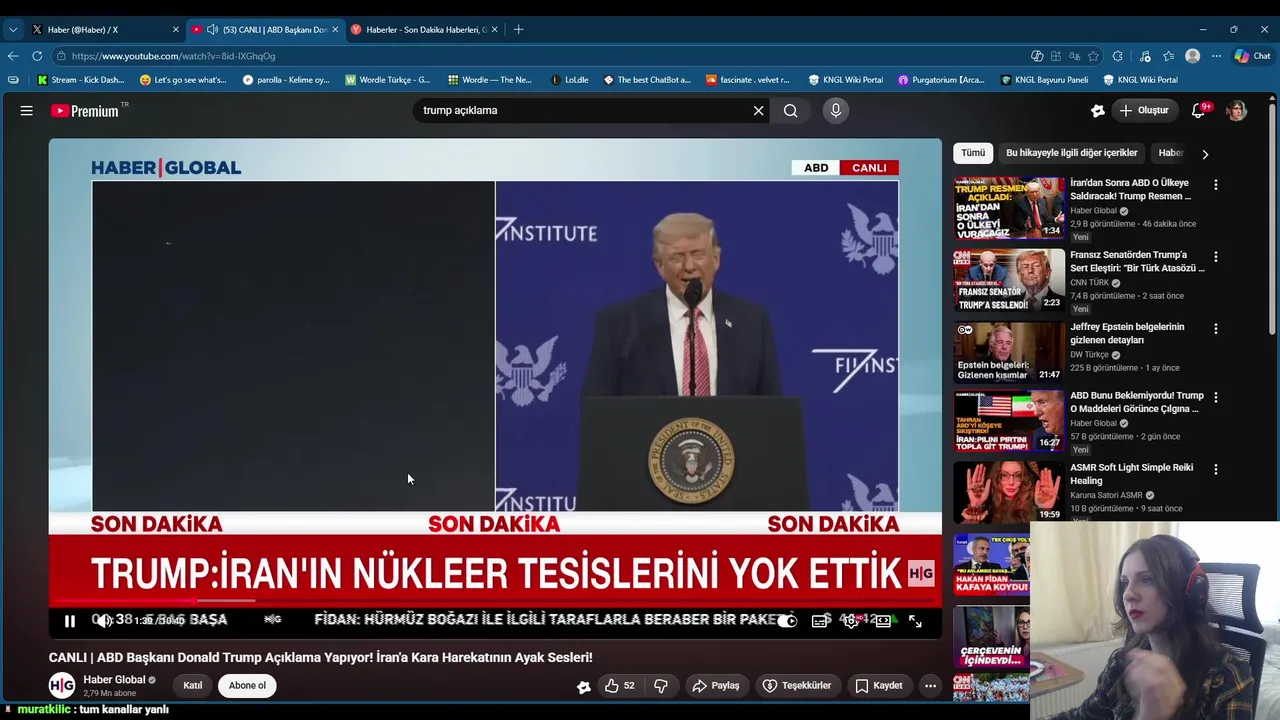
Task: Switch the player to theater mode
Action: [x=883, y=621]
